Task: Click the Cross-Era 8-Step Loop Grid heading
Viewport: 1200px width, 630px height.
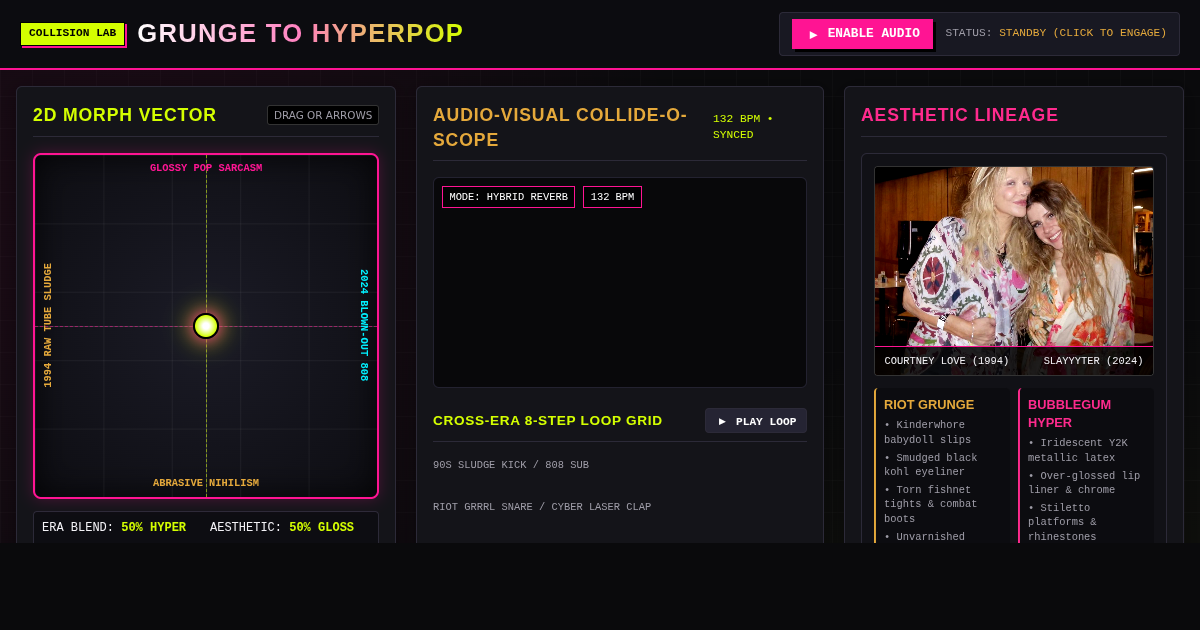Action: (x=548, y=421)
